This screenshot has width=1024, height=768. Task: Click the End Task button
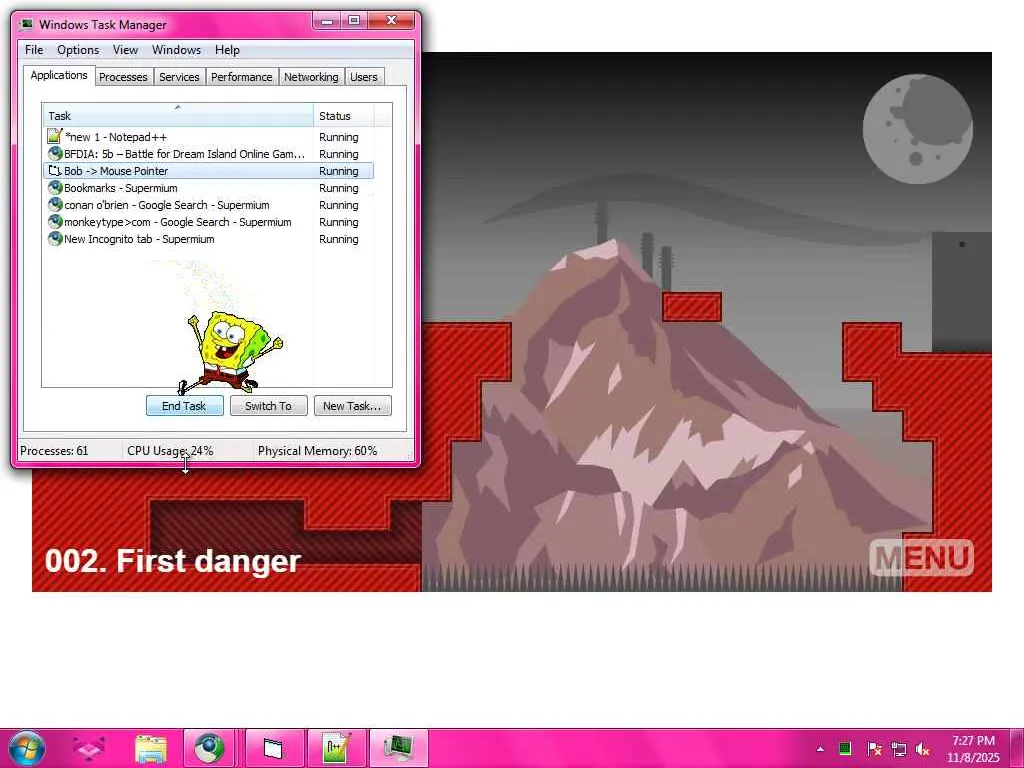click(x=184, y=406)
